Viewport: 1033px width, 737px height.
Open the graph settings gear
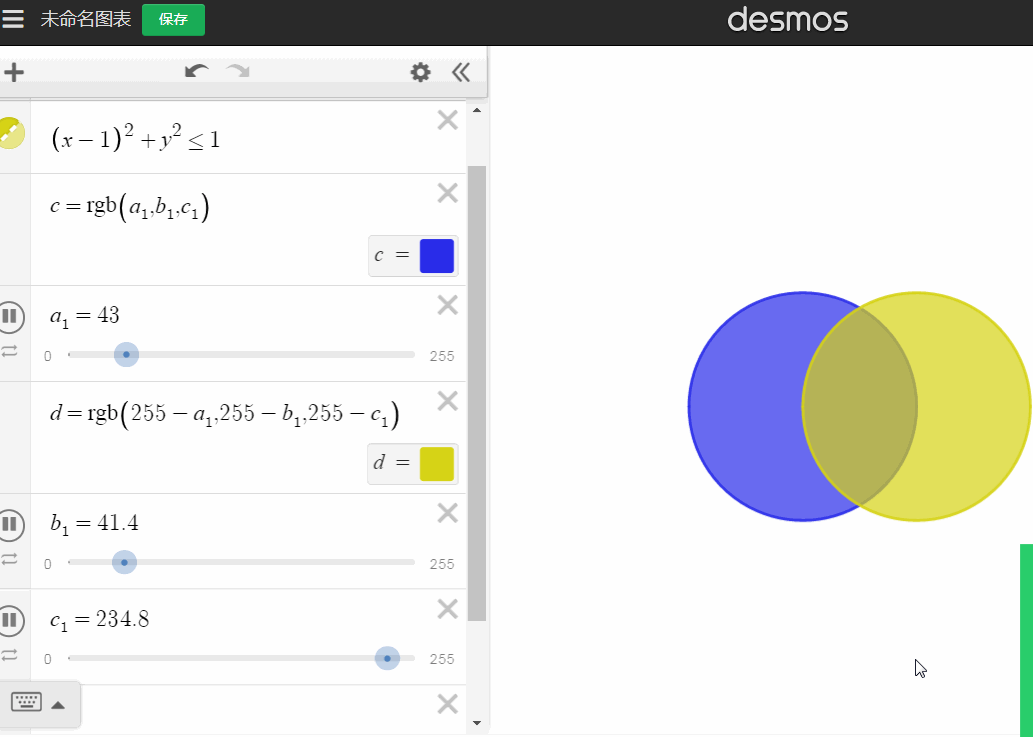click(420, 72)
